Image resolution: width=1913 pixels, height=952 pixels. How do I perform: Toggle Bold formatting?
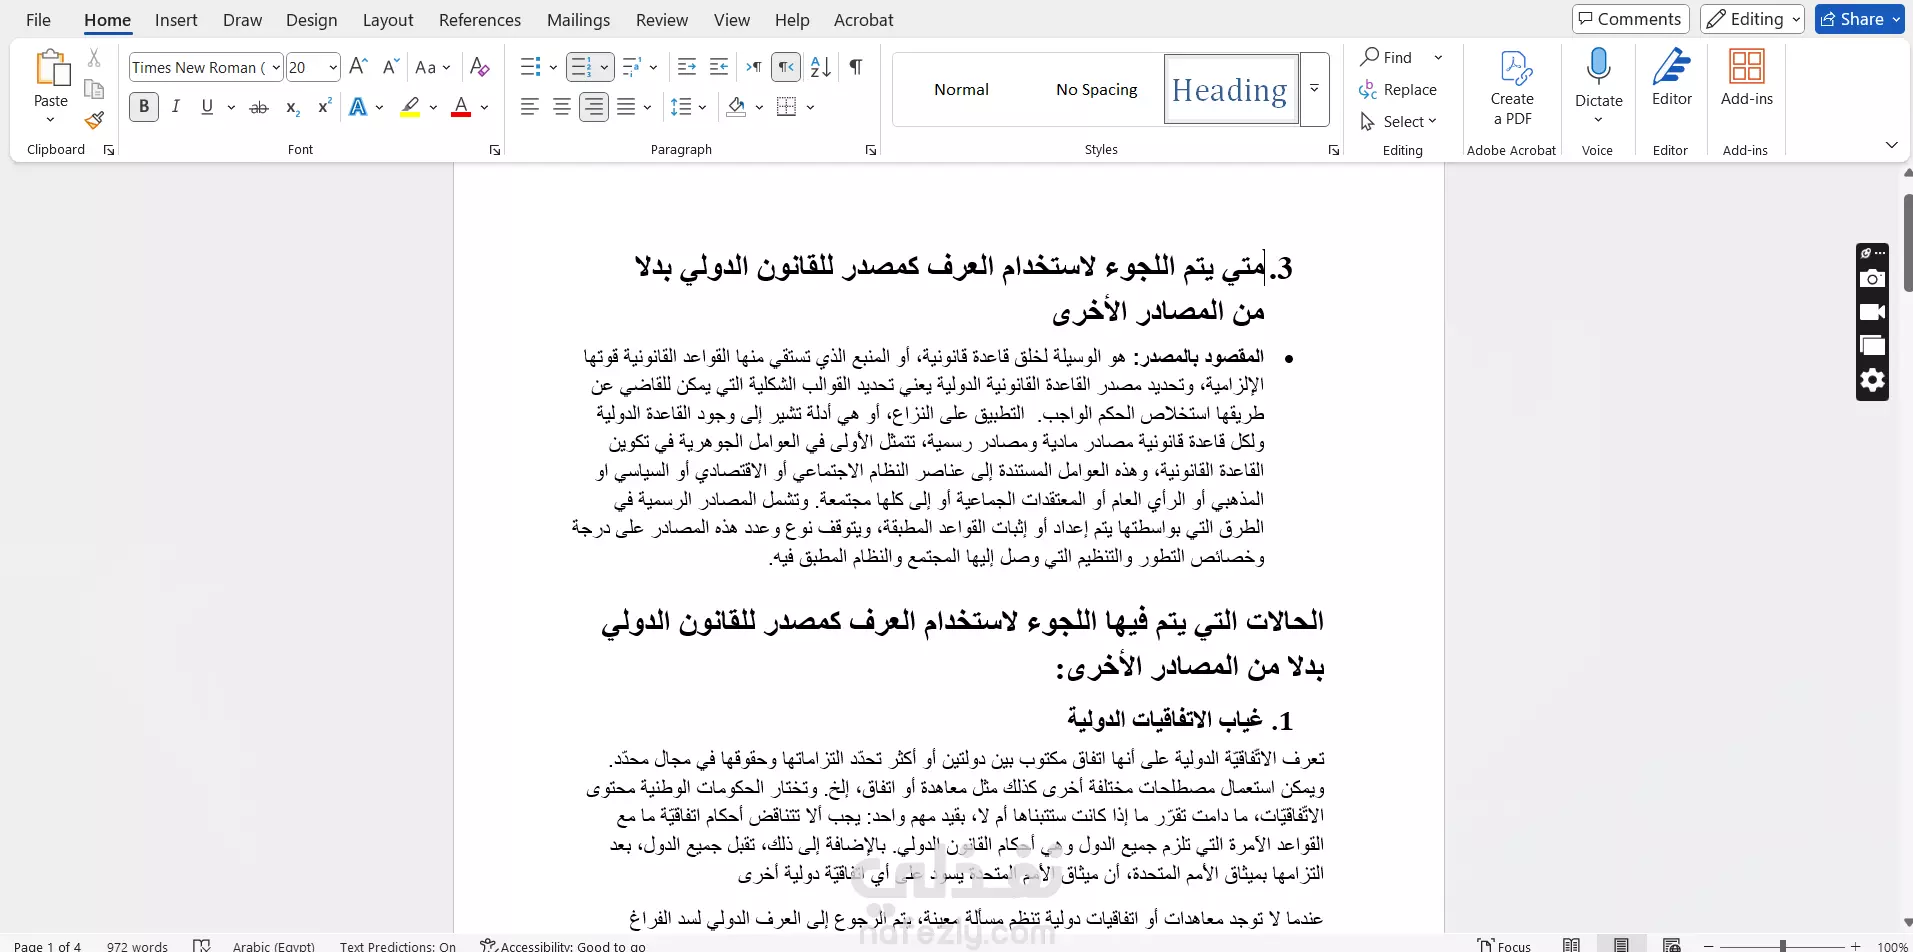tap(144, 107)
